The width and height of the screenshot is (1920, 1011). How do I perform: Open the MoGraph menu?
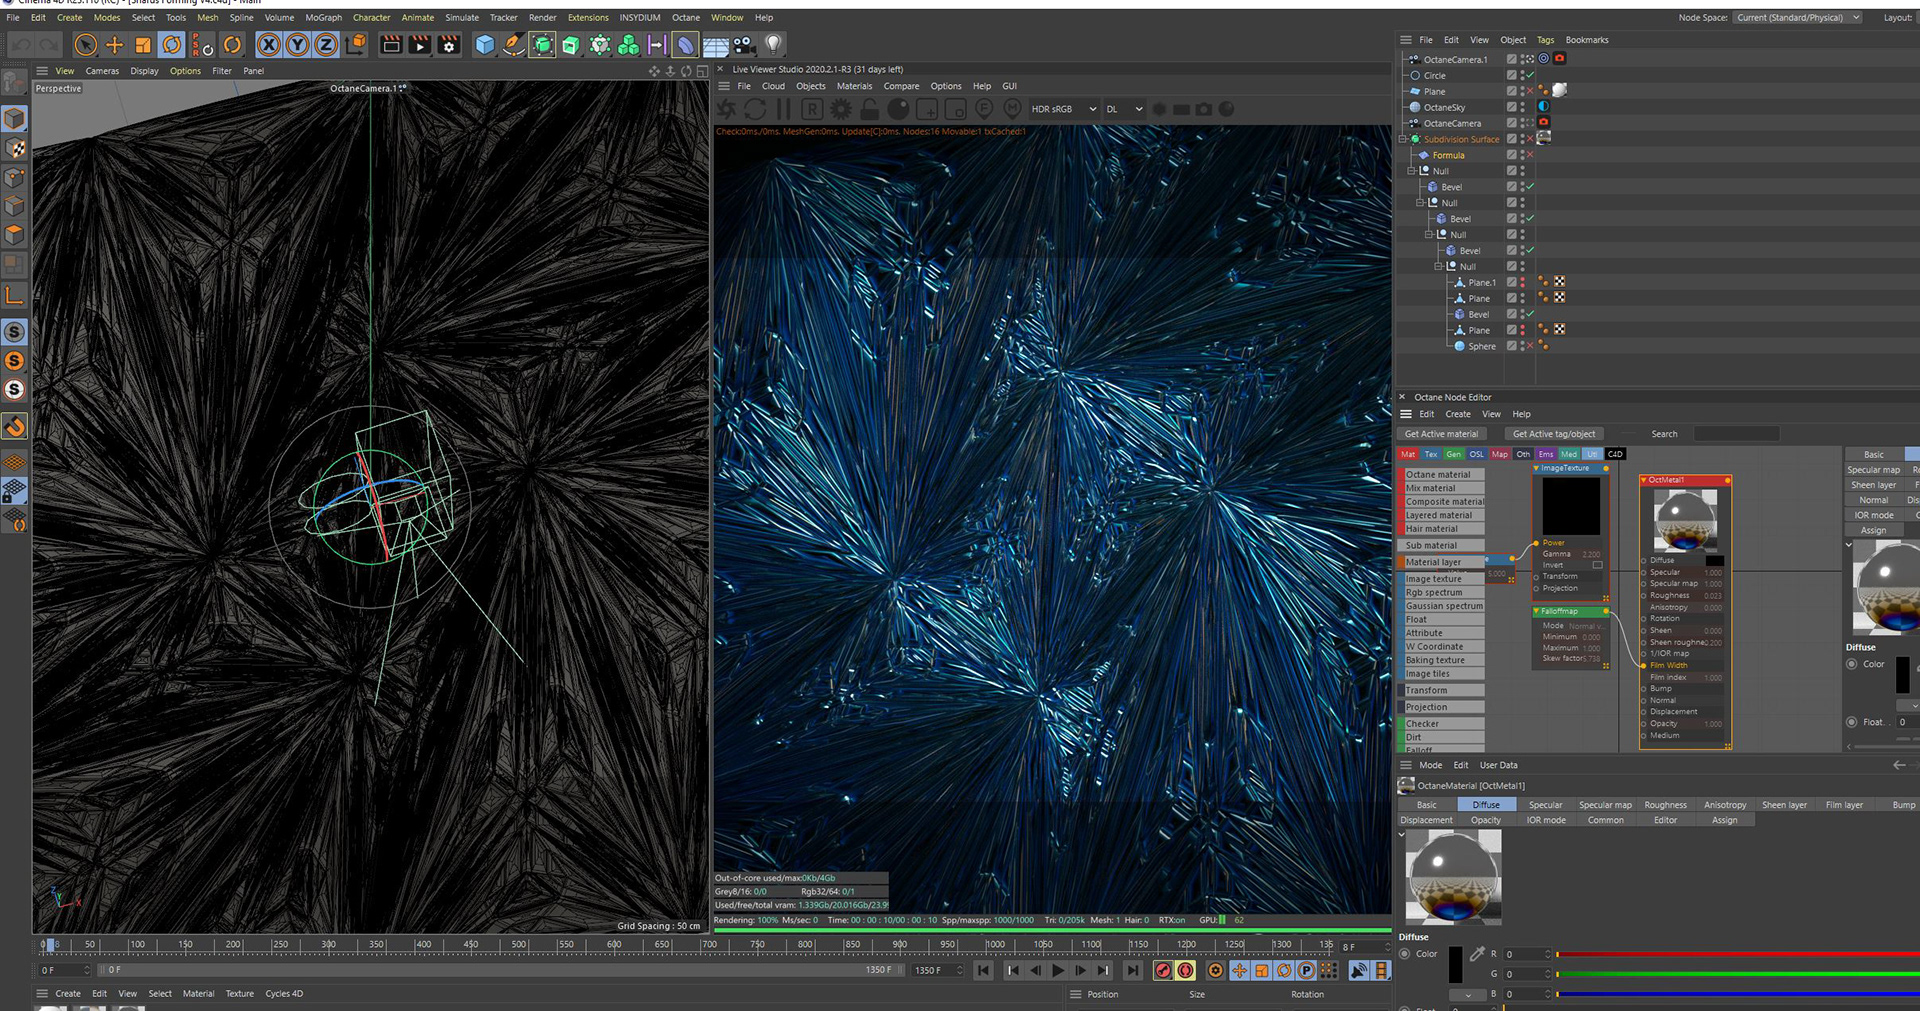pyautogui.click(x=323, y=18)
